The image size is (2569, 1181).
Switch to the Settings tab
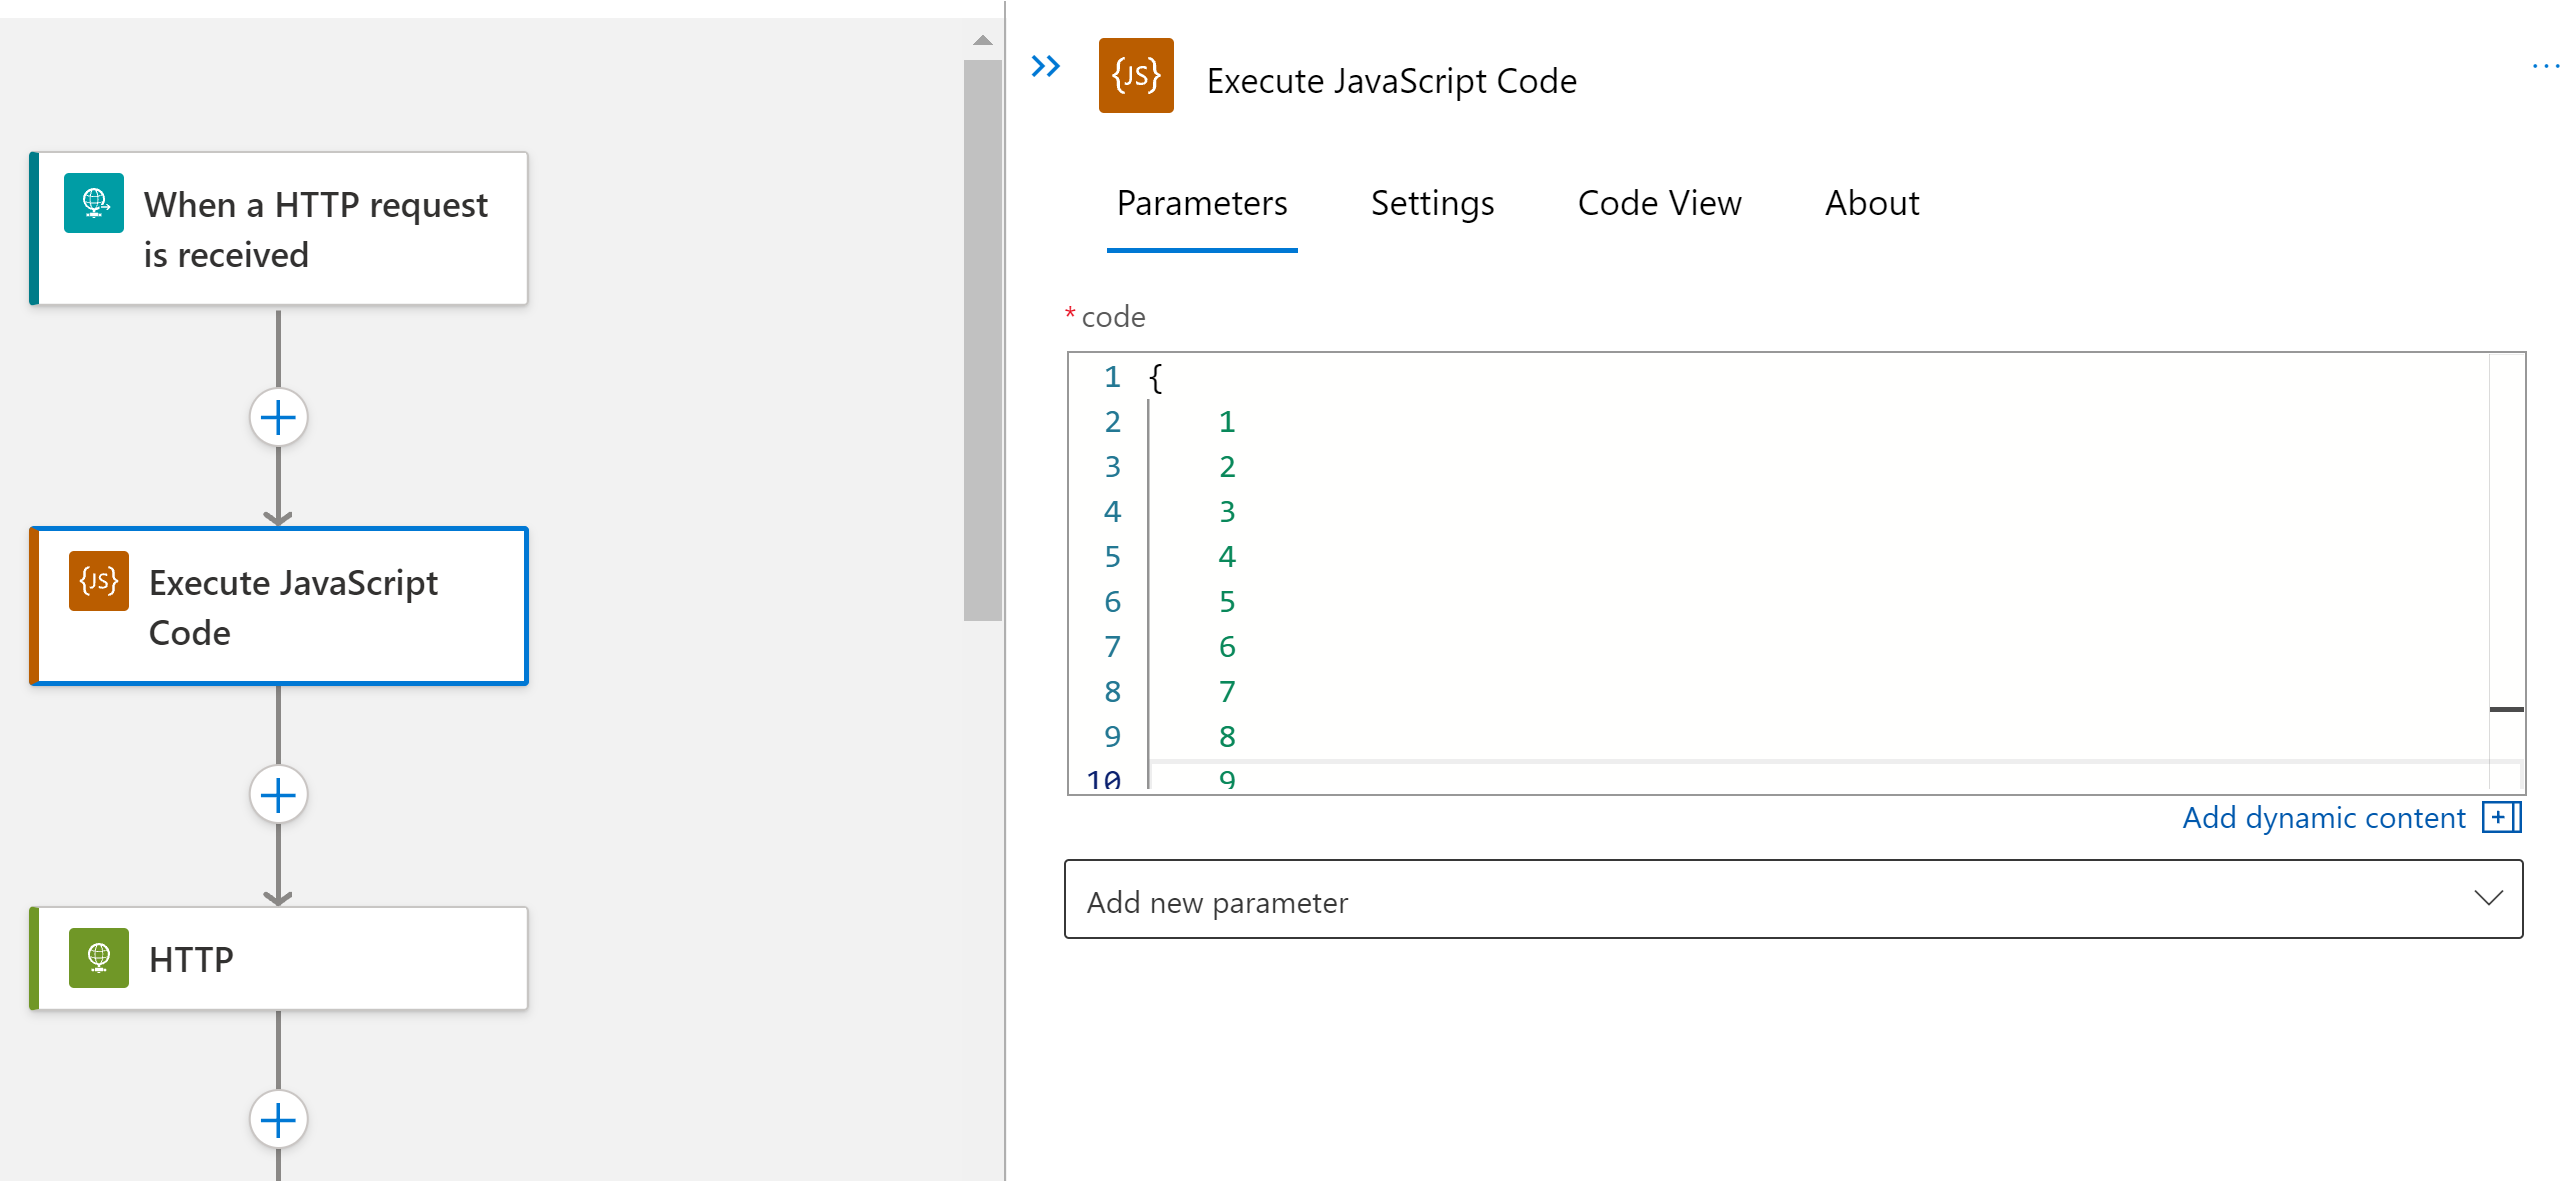pyautogui.click(x=1432, y=203)
